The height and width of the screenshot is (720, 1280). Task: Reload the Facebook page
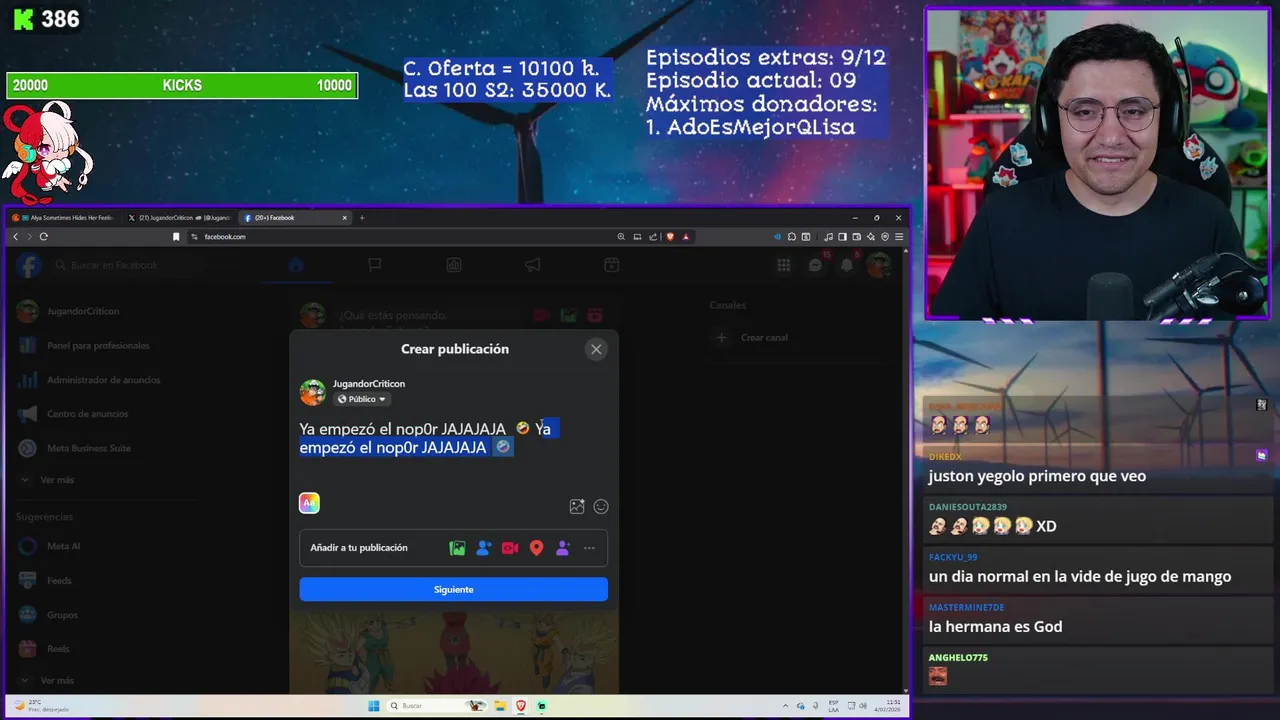click(x=43, y=237)
